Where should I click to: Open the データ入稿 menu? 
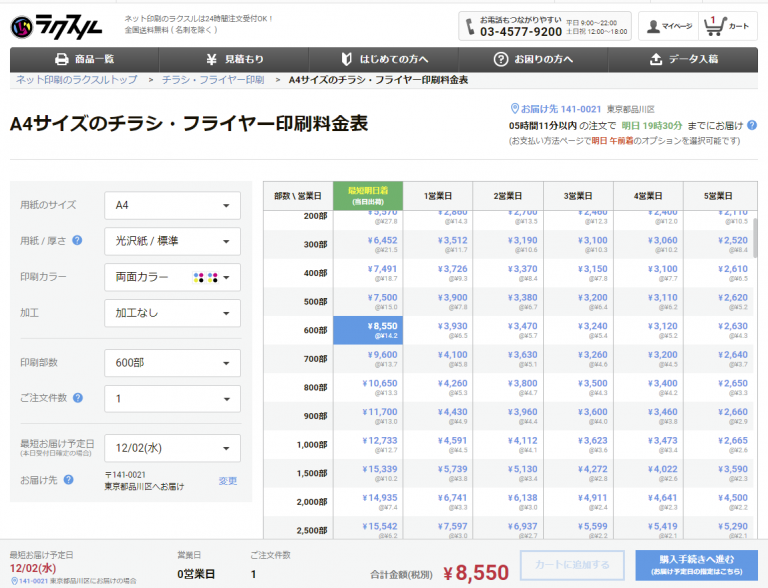pos(683,59)
